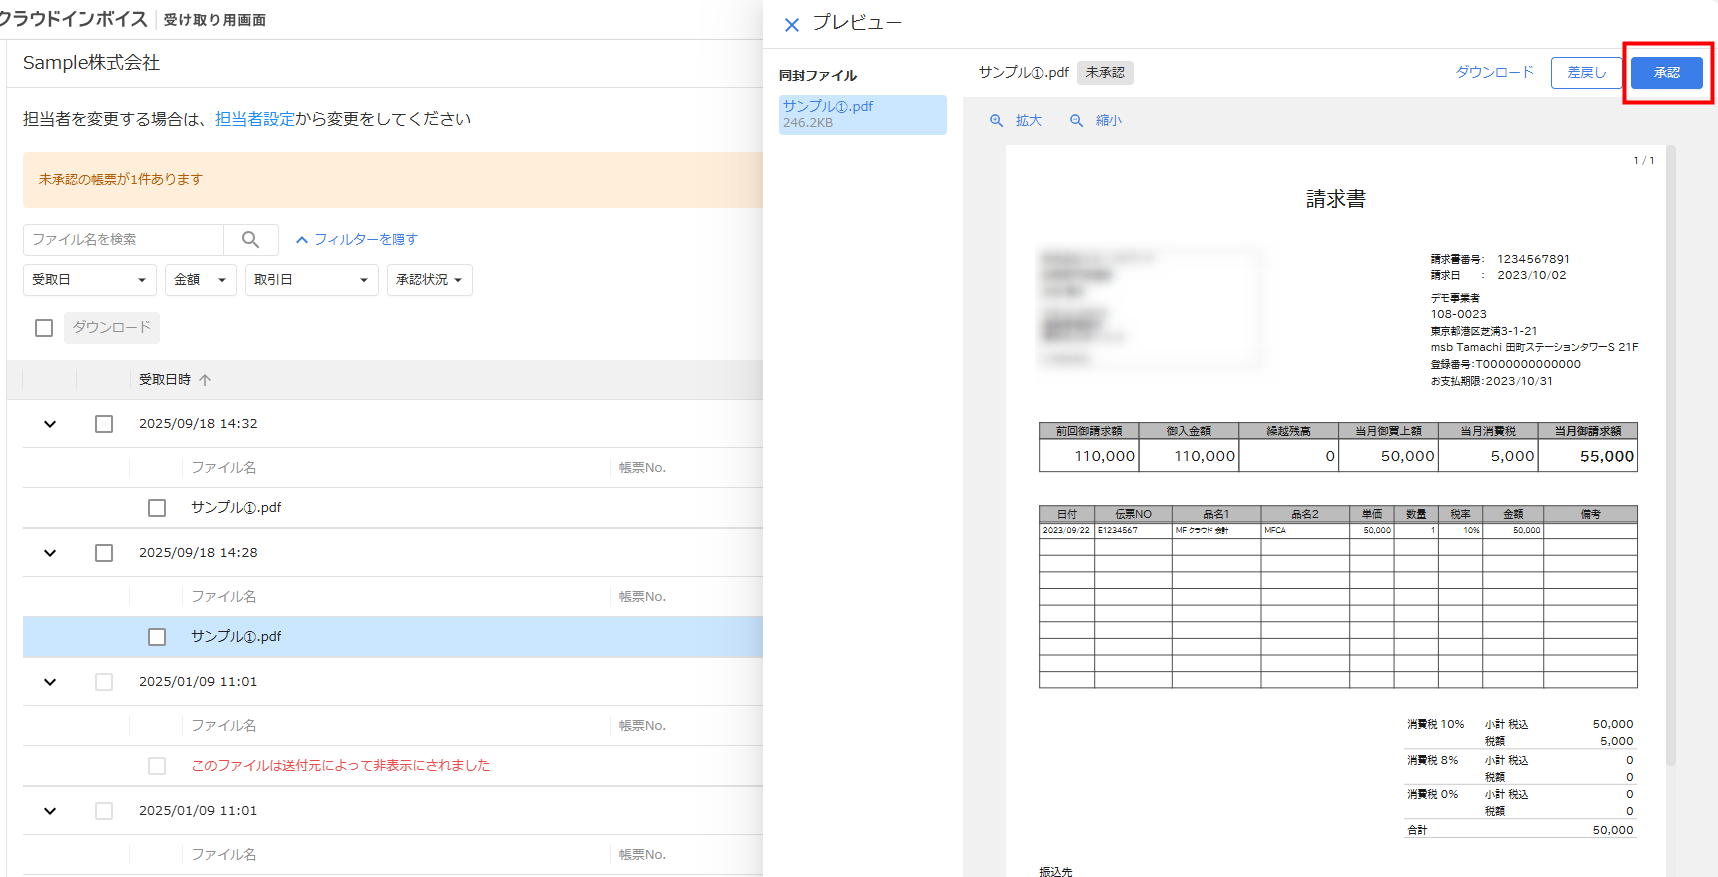
Task: Collapse the 2025/09/18 14:28 row group
Action: click(x=50, y=553)
